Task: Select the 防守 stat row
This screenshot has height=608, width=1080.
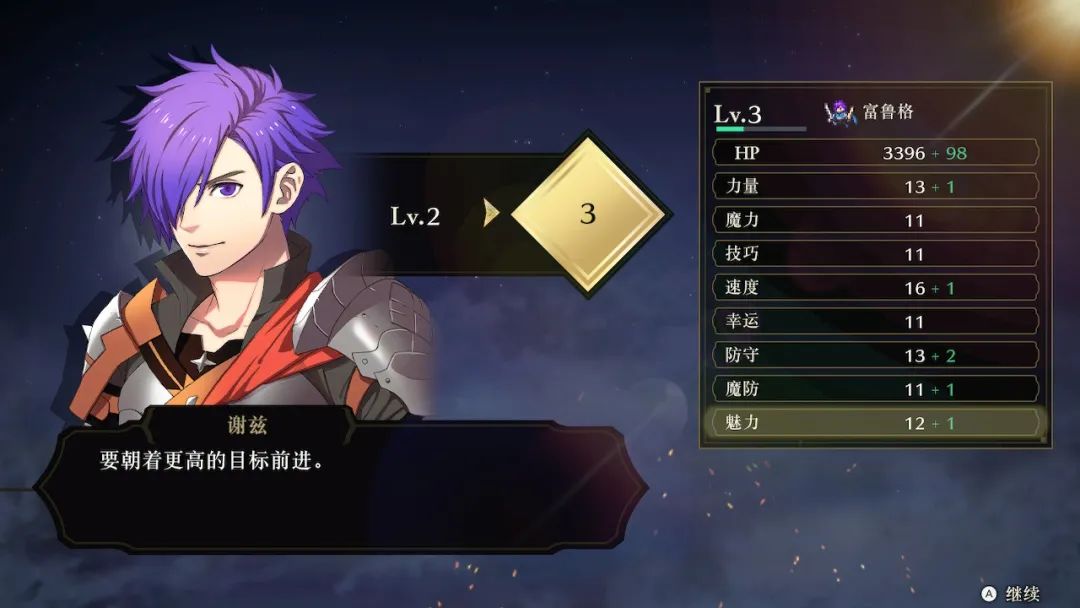Action: [875, 355]
